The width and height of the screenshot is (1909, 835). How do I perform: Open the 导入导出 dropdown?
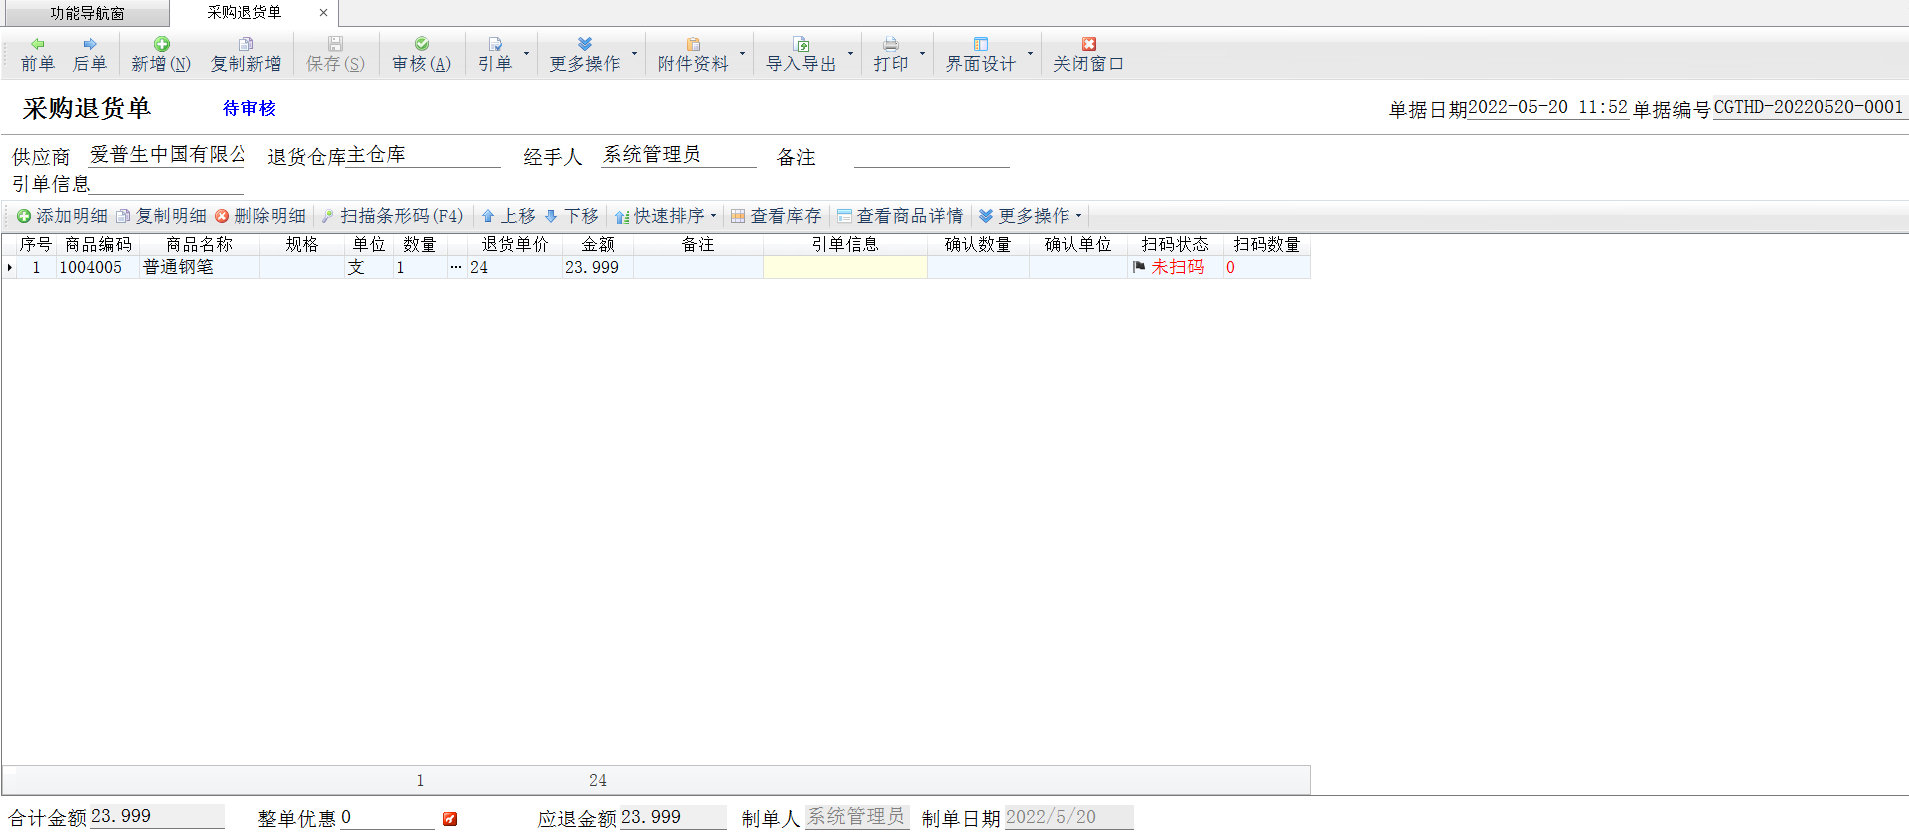850,54
